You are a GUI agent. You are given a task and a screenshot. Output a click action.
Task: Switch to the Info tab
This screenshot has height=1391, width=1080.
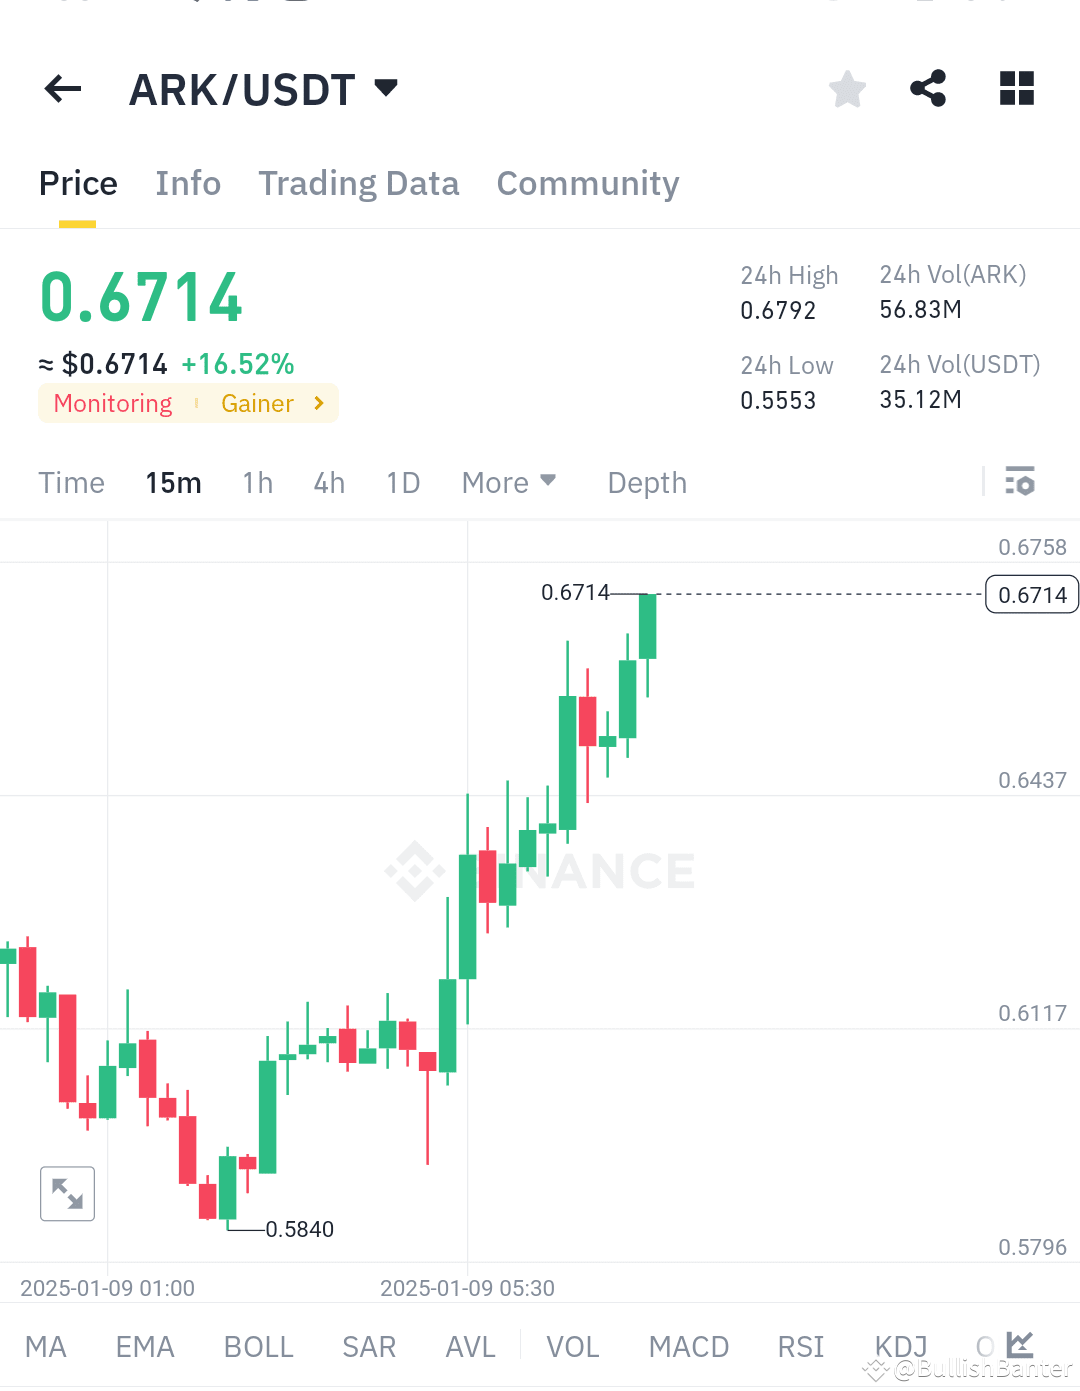coord(188,183)
